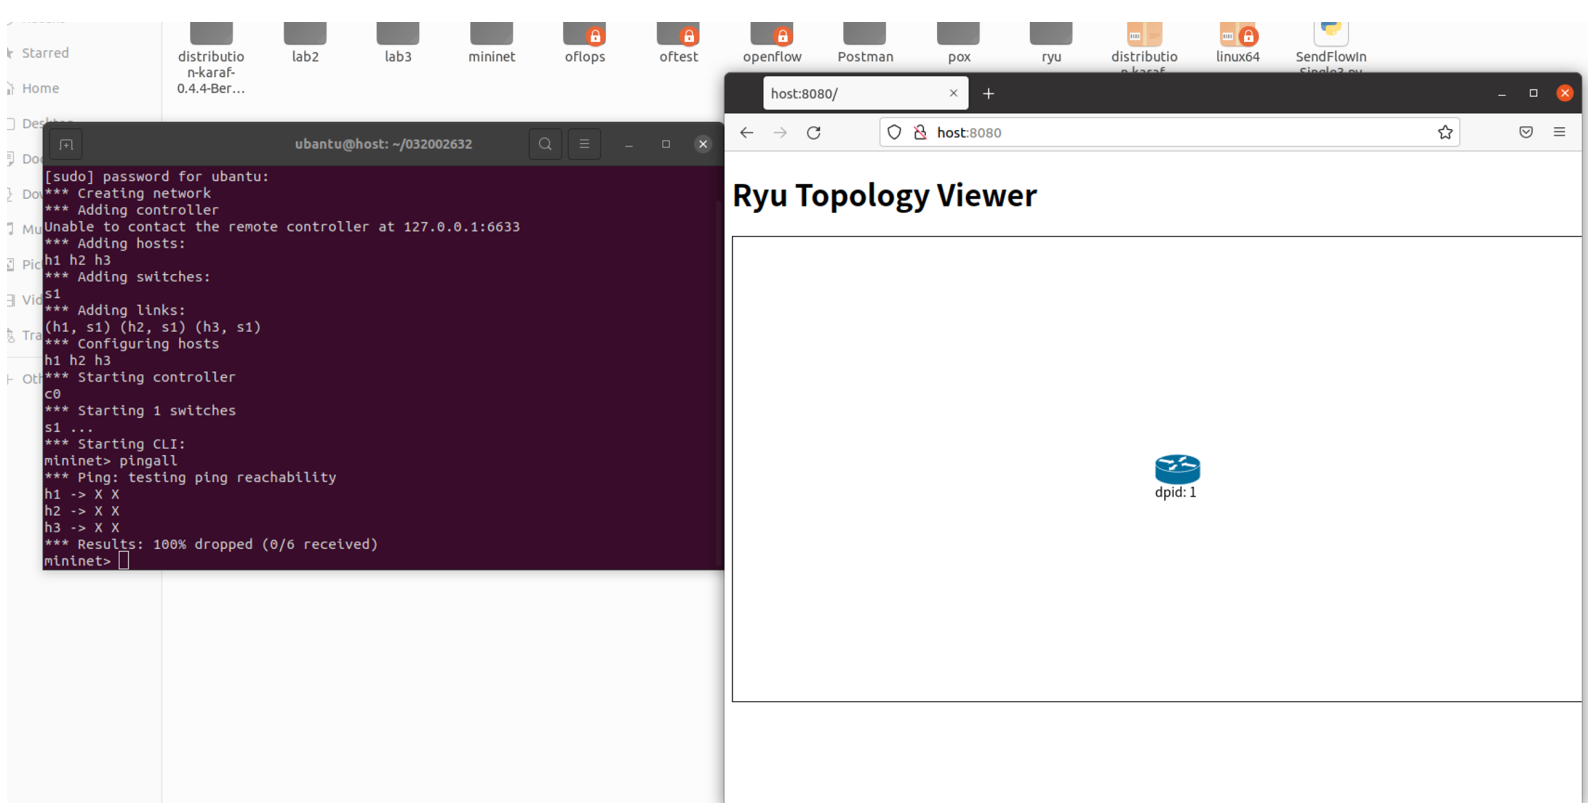Screen dimensions: 1588x803
Task: Click the pingall results line in terminal
Action: (211, 544)
